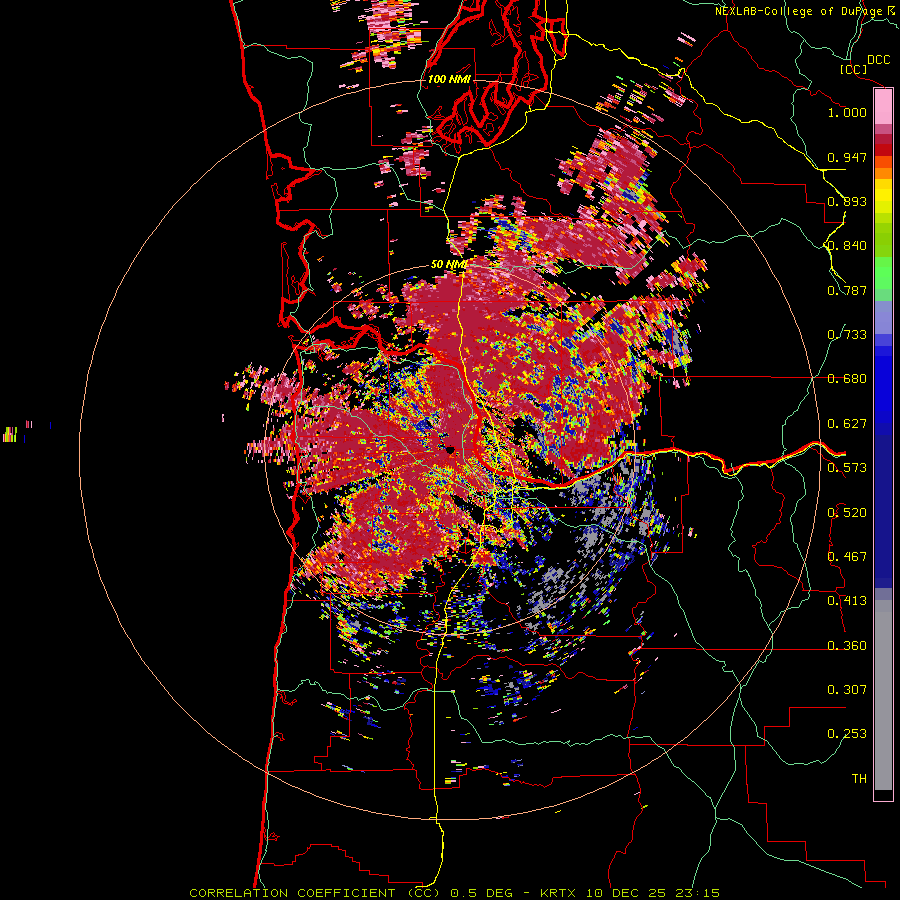The image size is (900, 900).
Task: Select the 0.840 legend value
Action: tap(847, 246)
